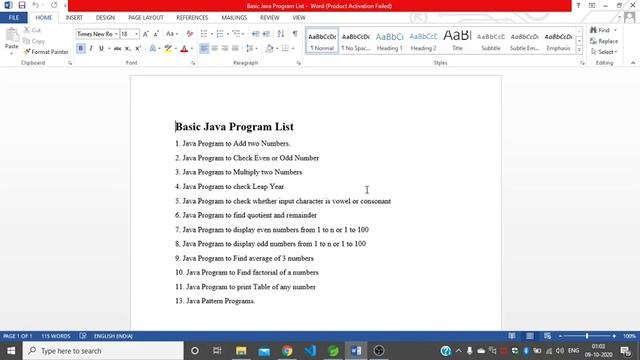Increase the paragraph indent

pyautogui.click(x=266, y=34)
